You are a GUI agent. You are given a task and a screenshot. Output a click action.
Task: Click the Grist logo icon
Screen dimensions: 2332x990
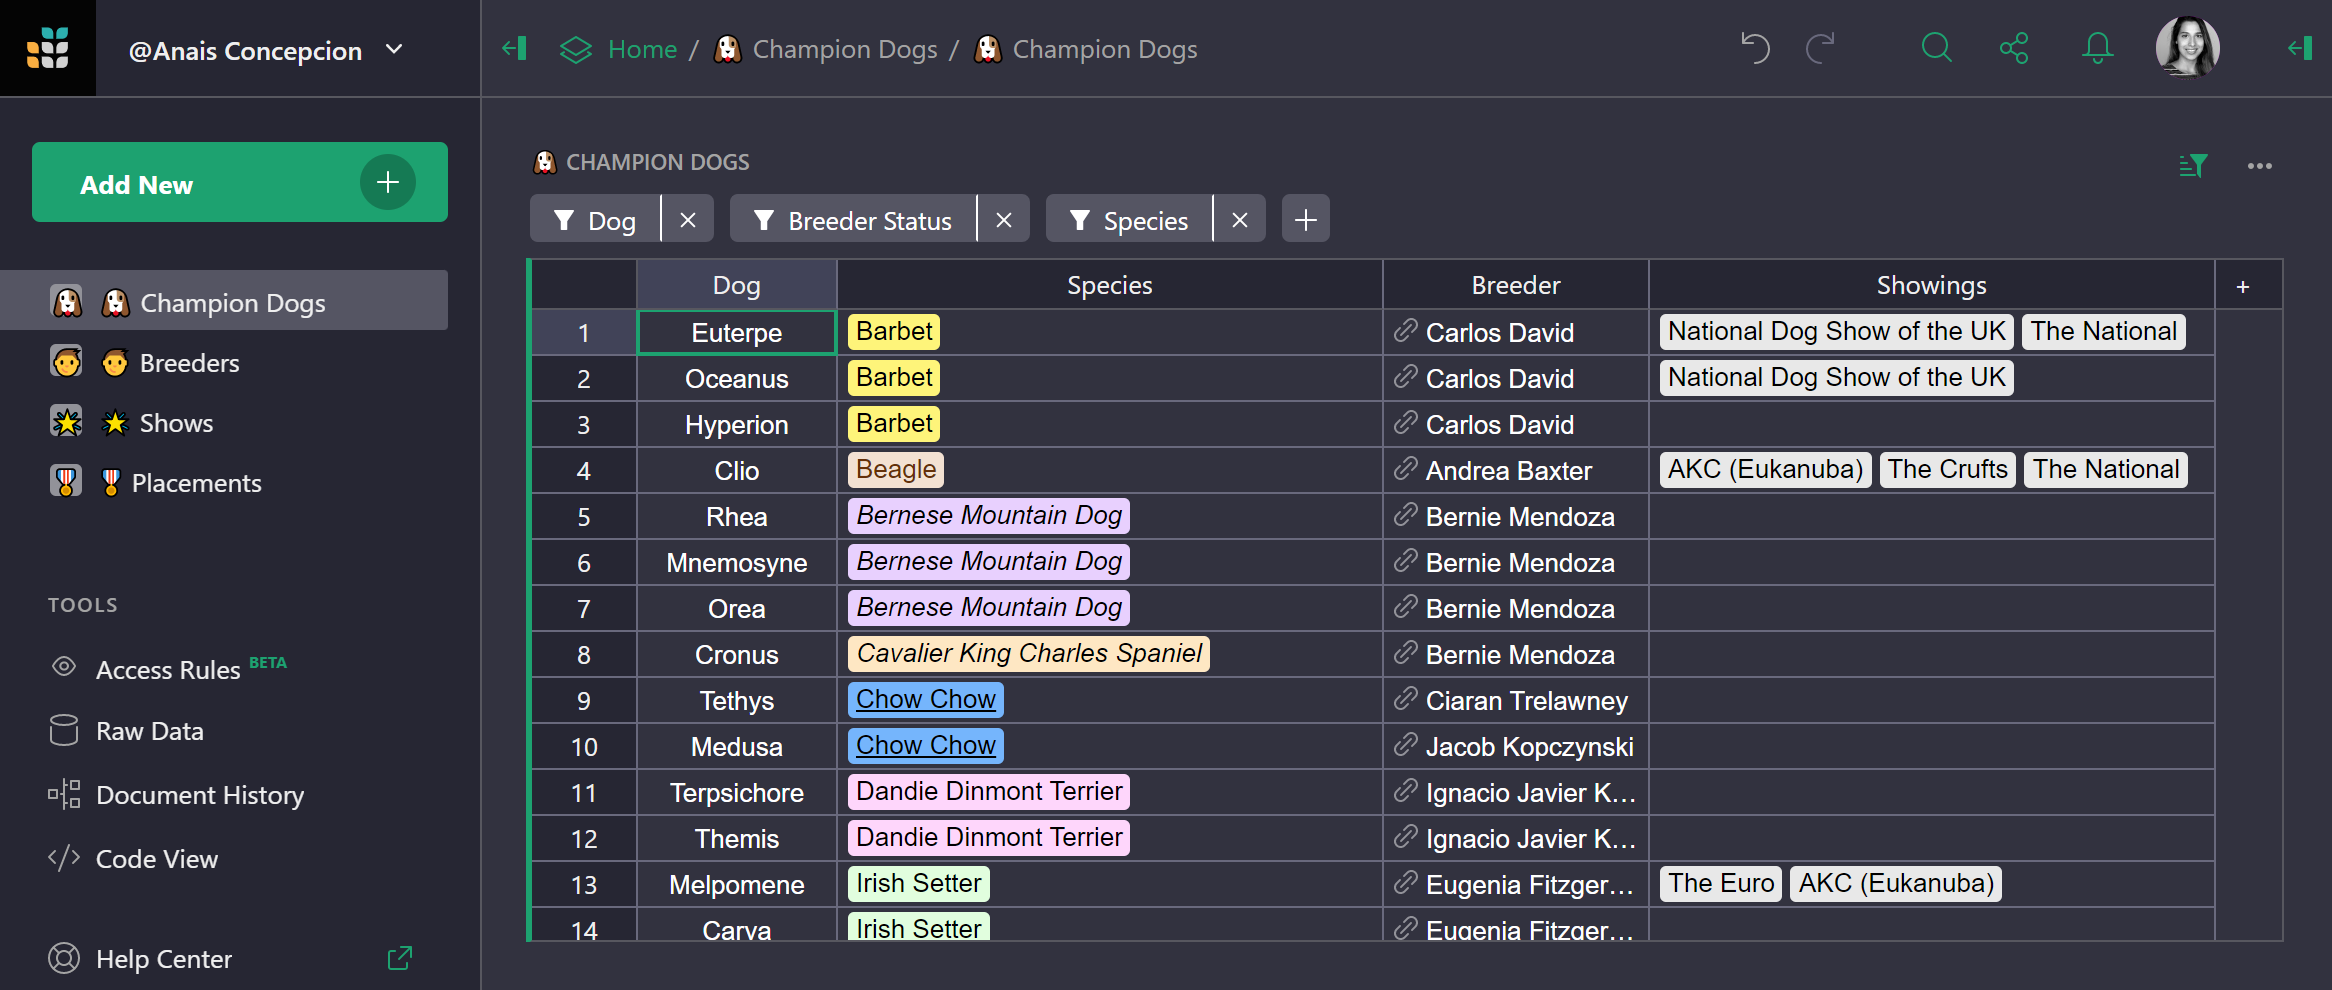coord(48,48)
